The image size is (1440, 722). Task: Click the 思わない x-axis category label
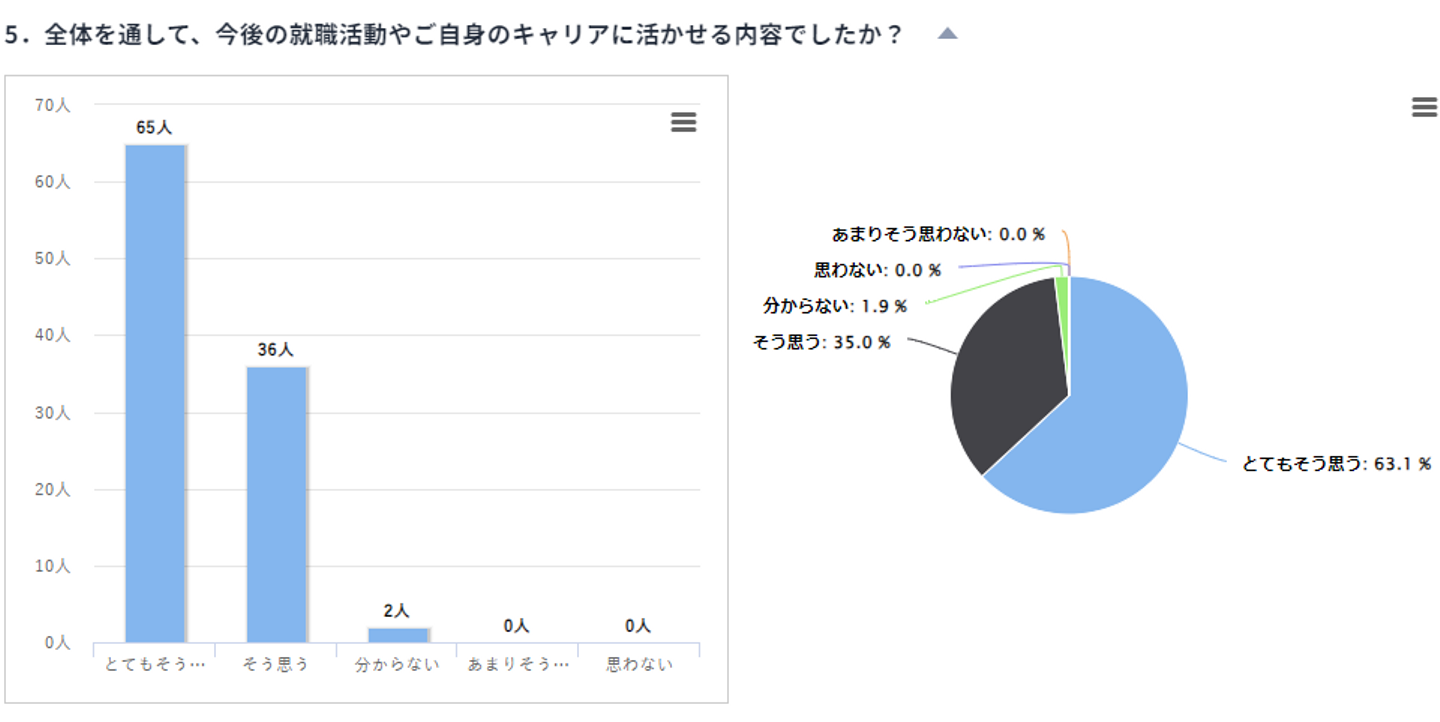point(639,665)
